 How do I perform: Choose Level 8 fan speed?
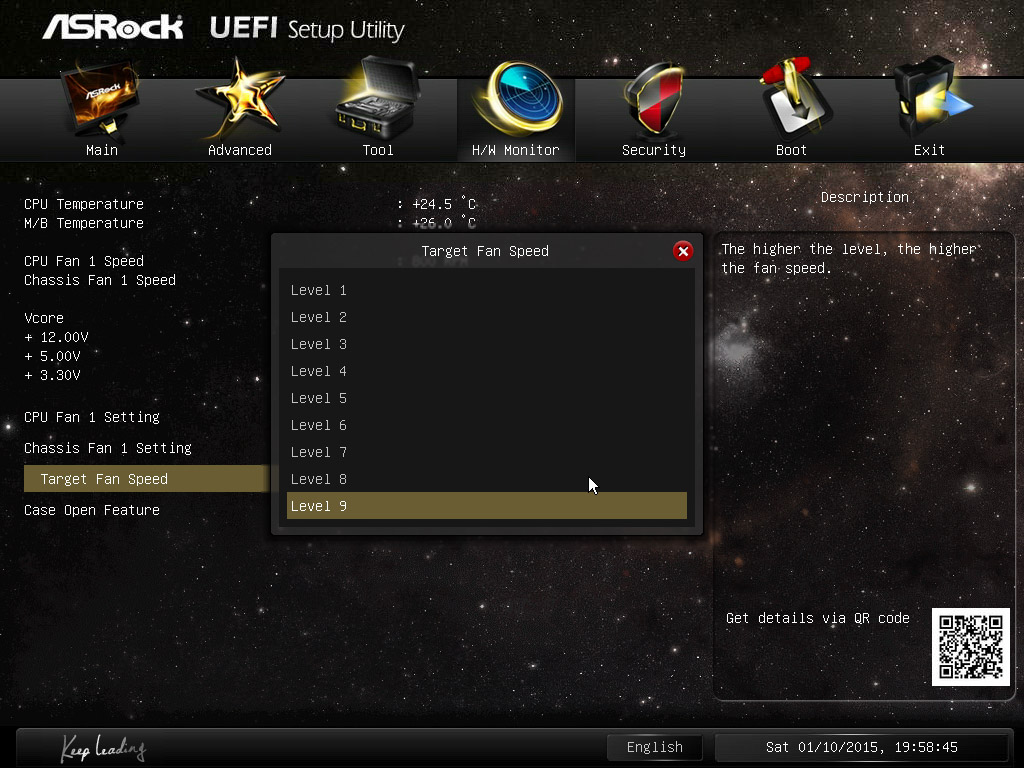[487, 479]
